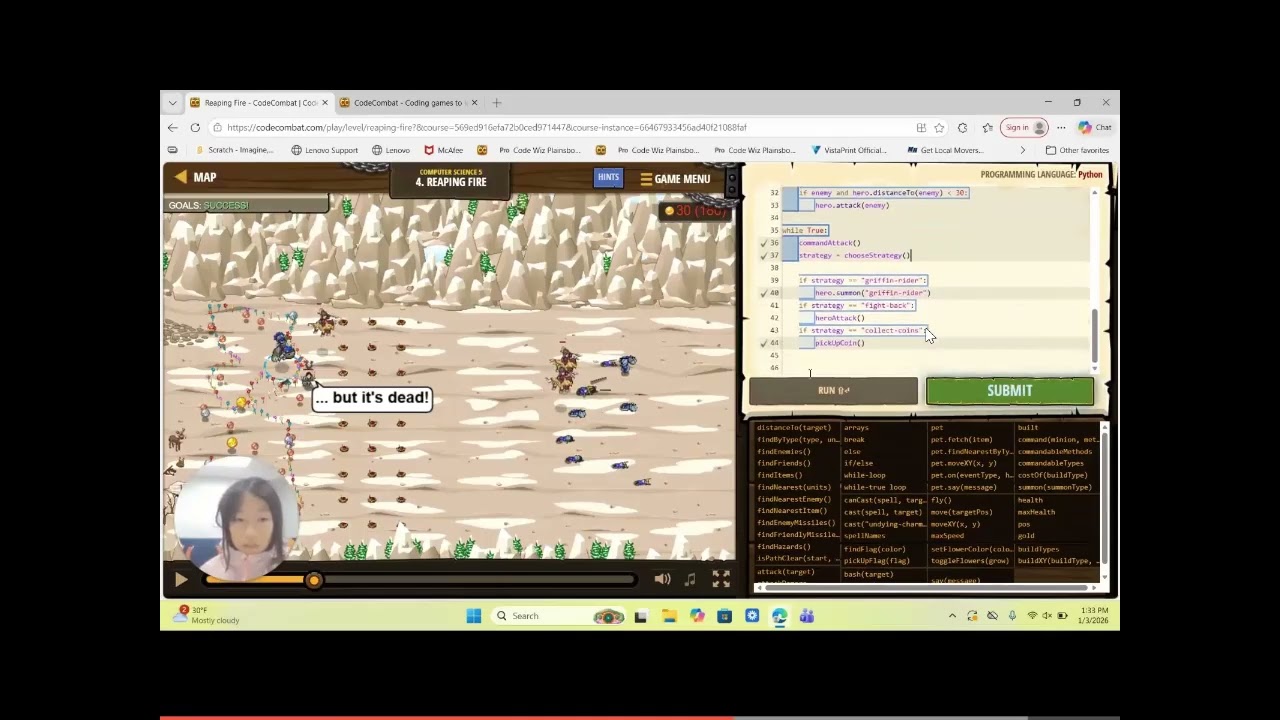Viewport: 1280px width, 720px height.
Task: Open the HINTS panel
Action: click(608, 178)
